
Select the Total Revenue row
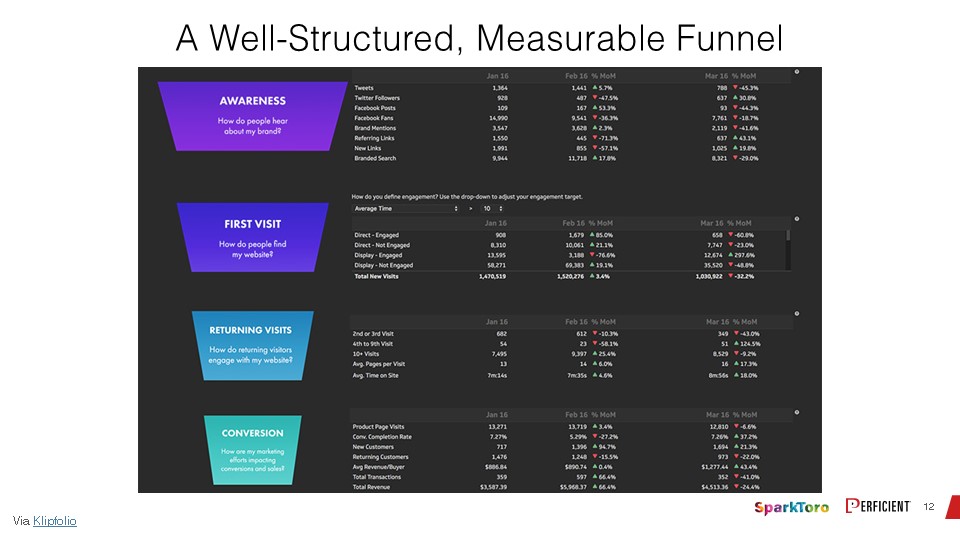[x=571, y=487]
